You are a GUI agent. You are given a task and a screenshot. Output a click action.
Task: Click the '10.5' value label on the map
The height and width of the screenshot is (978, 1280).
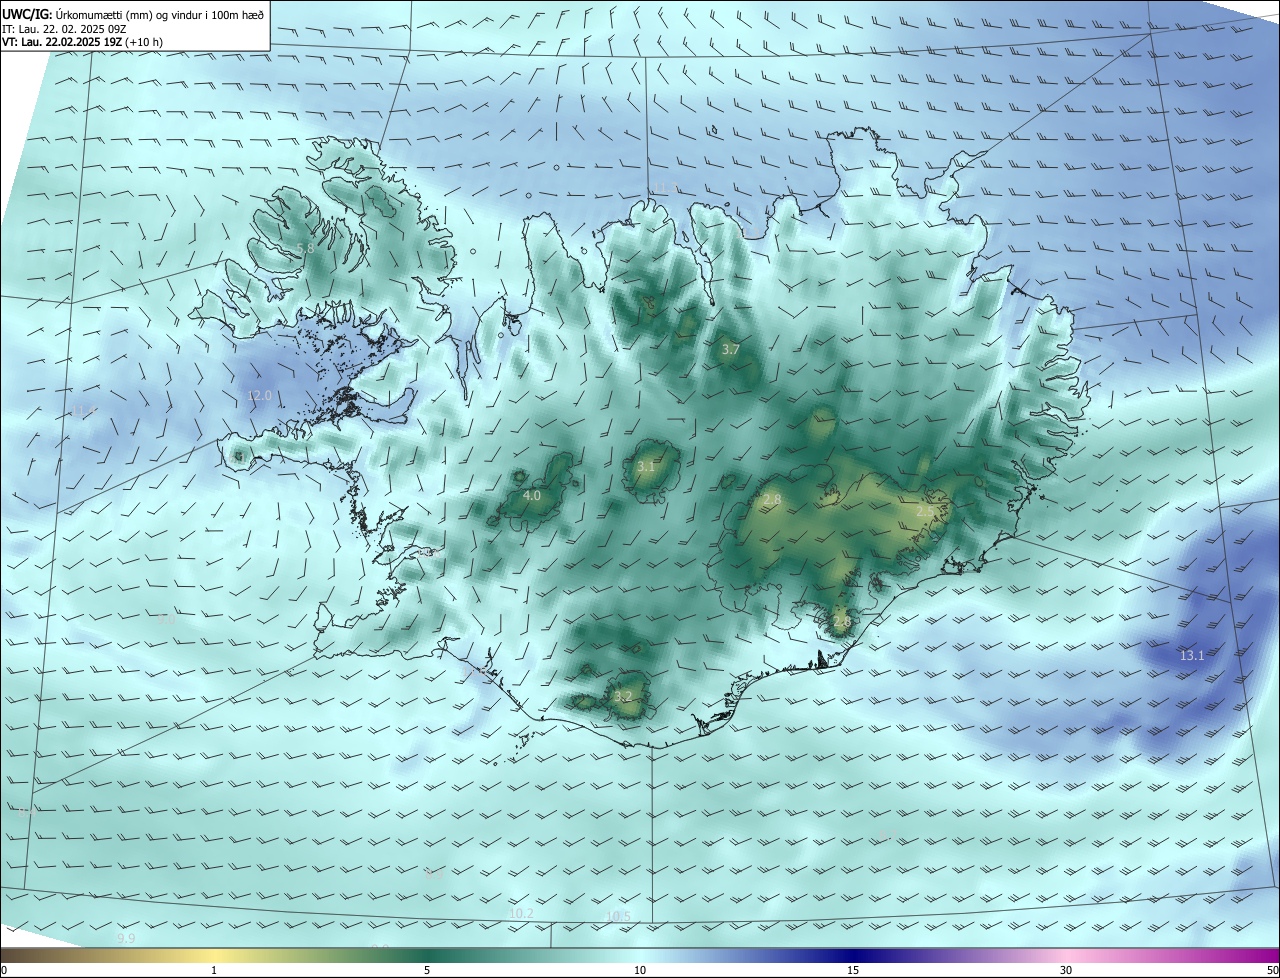[x=618, y=916]
